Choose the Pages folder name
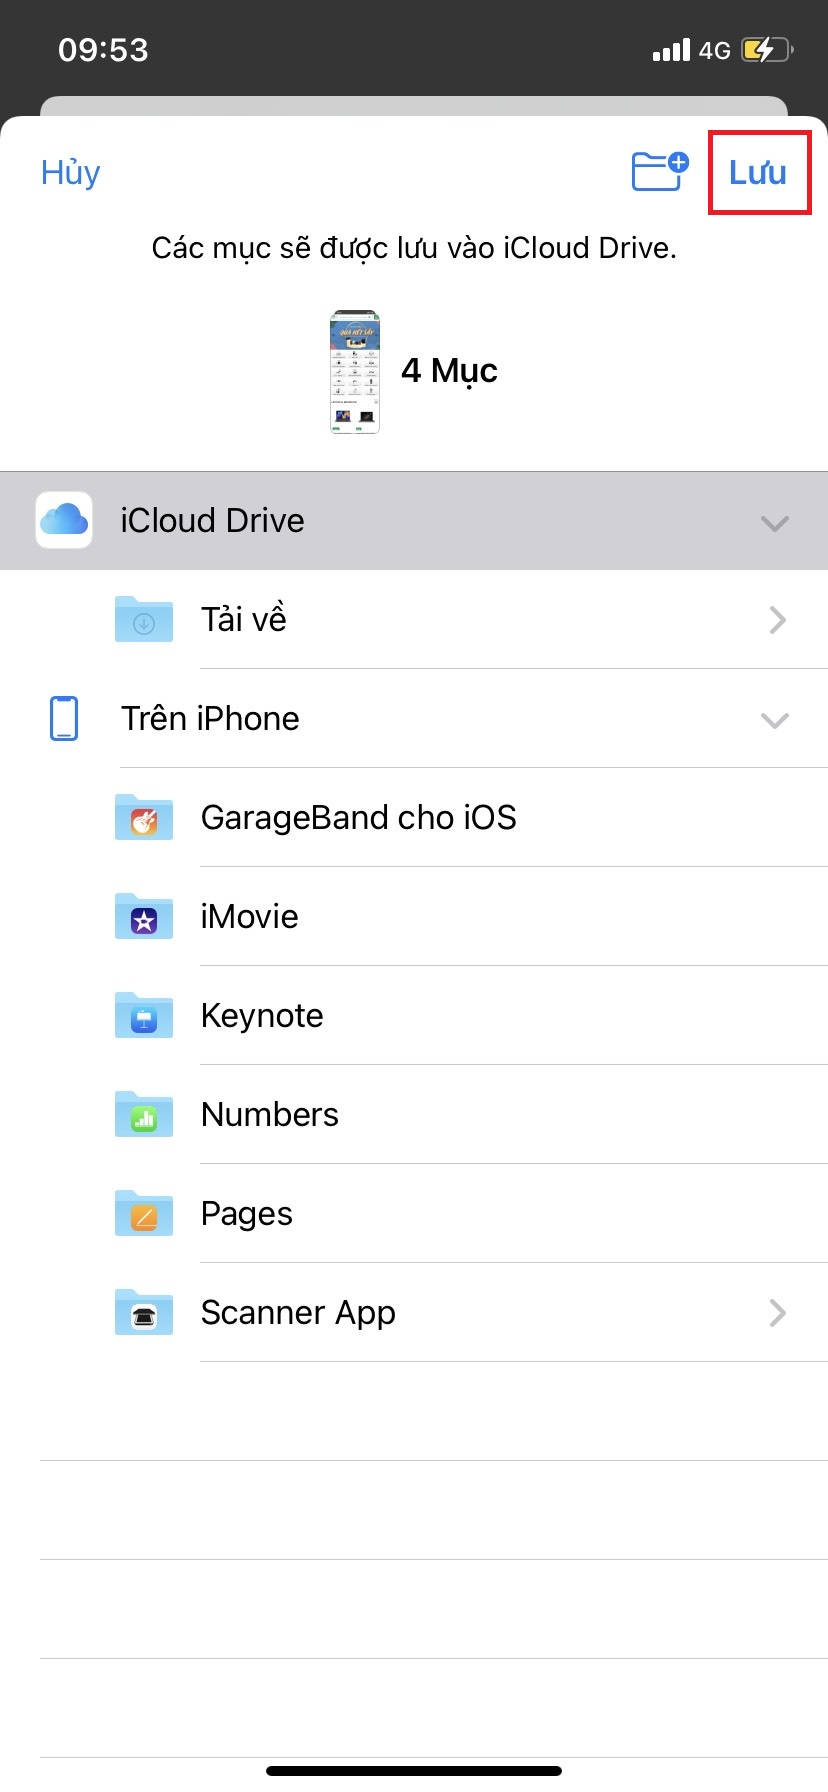Viewport: 828px width, 1792px height. [x=247, y=1214]
